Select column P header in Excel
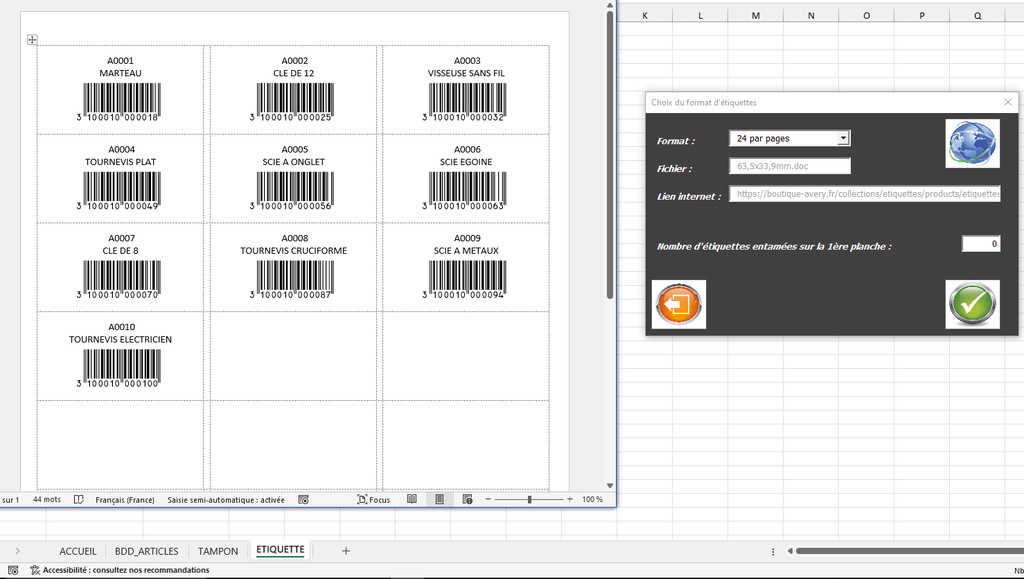 [x=922, y=16]
